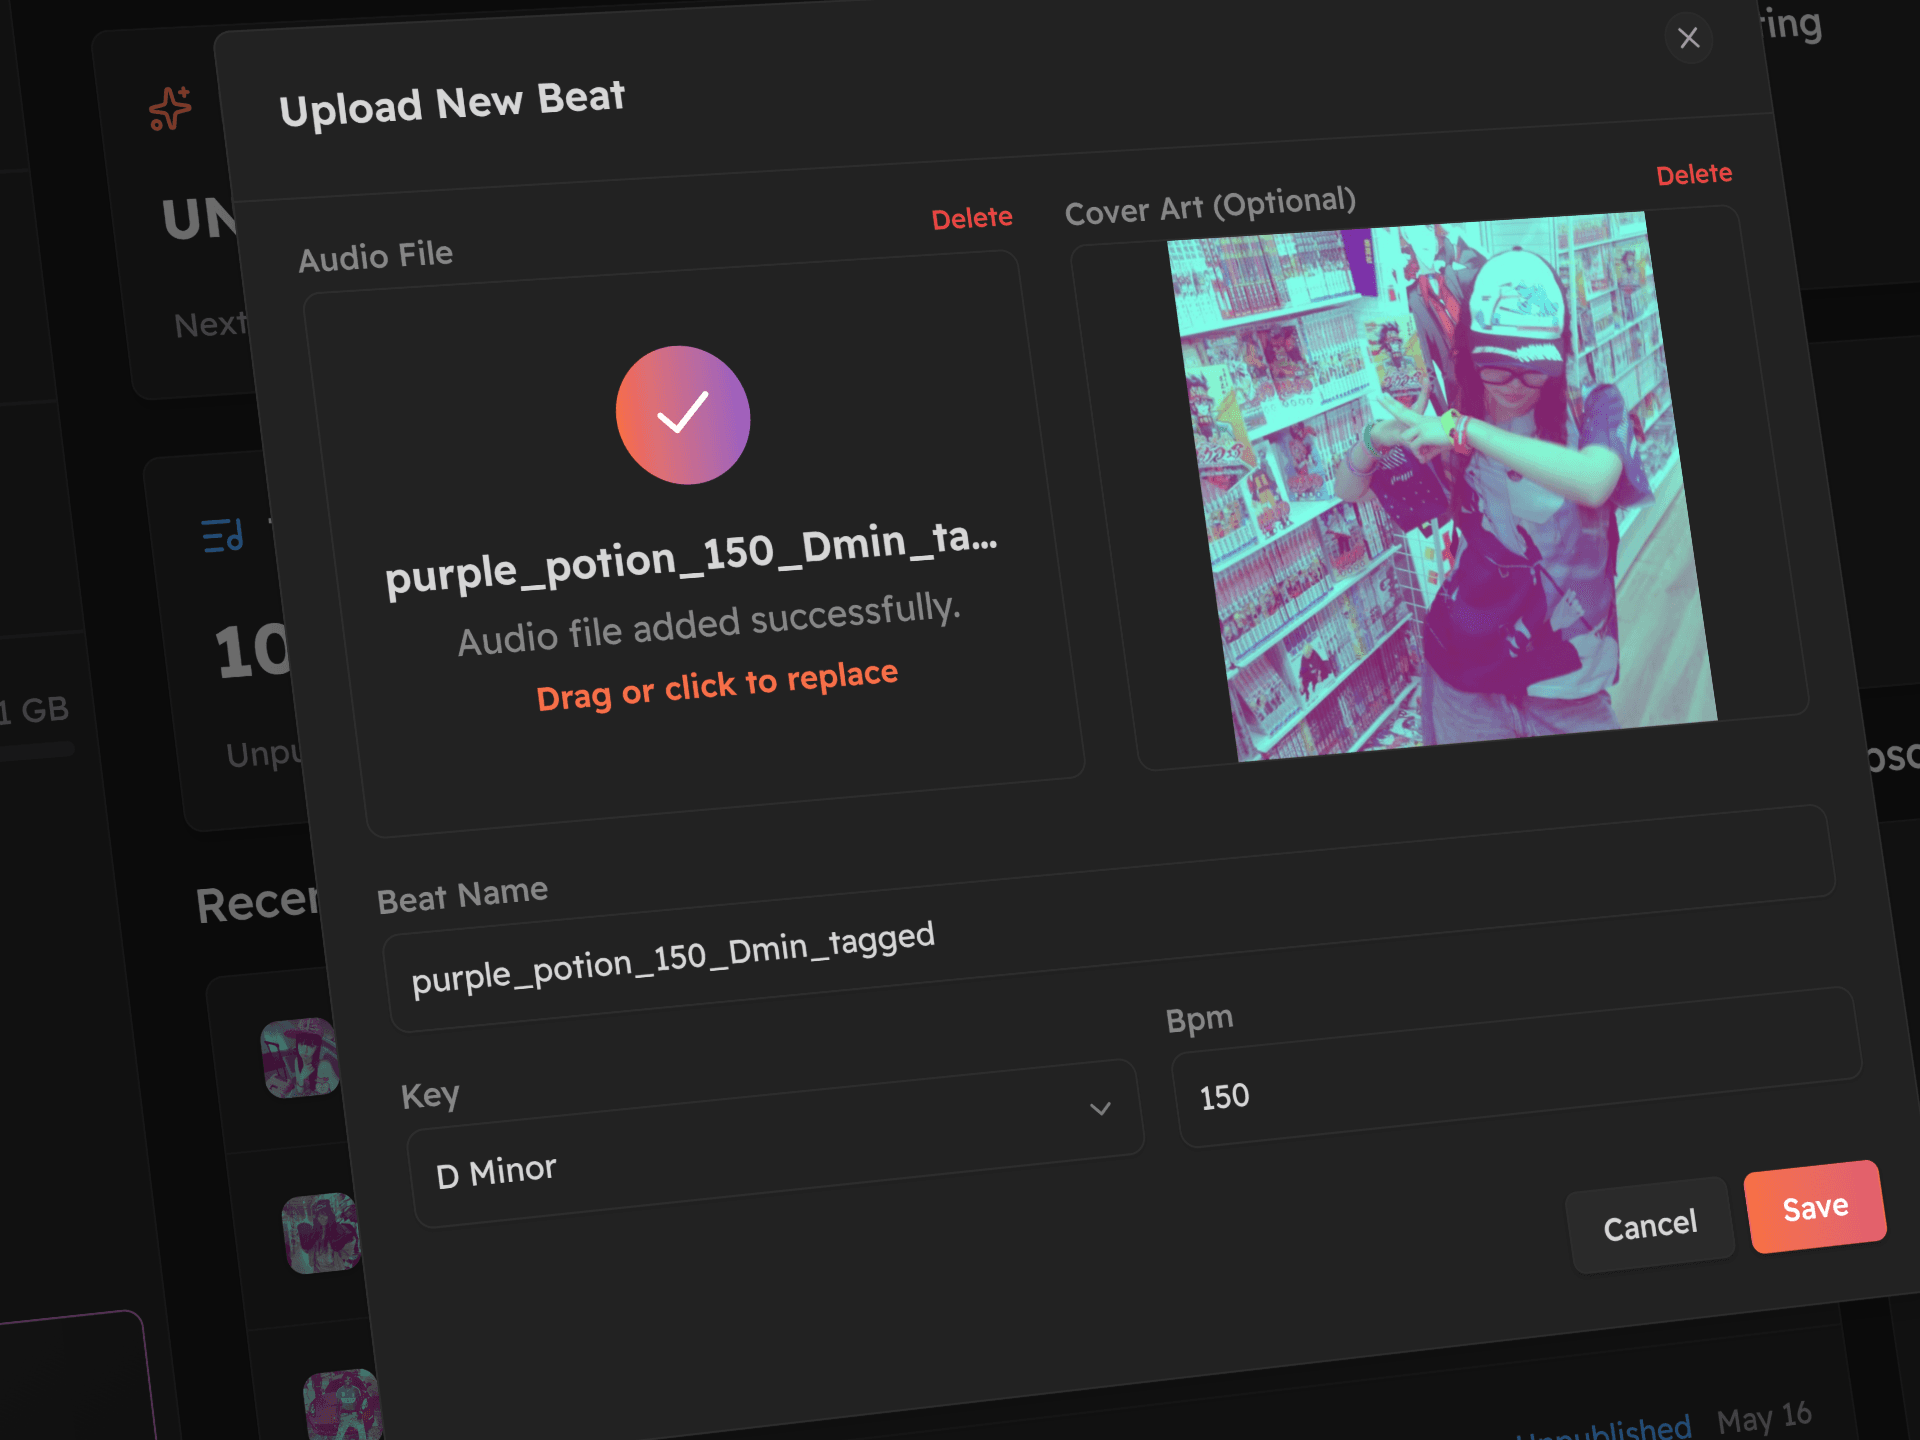Open first recent beat thumbnail behind dialog
The width and height of the screenshot is (1920, 1440).
pyautogui.click(x=301, y=1058)
